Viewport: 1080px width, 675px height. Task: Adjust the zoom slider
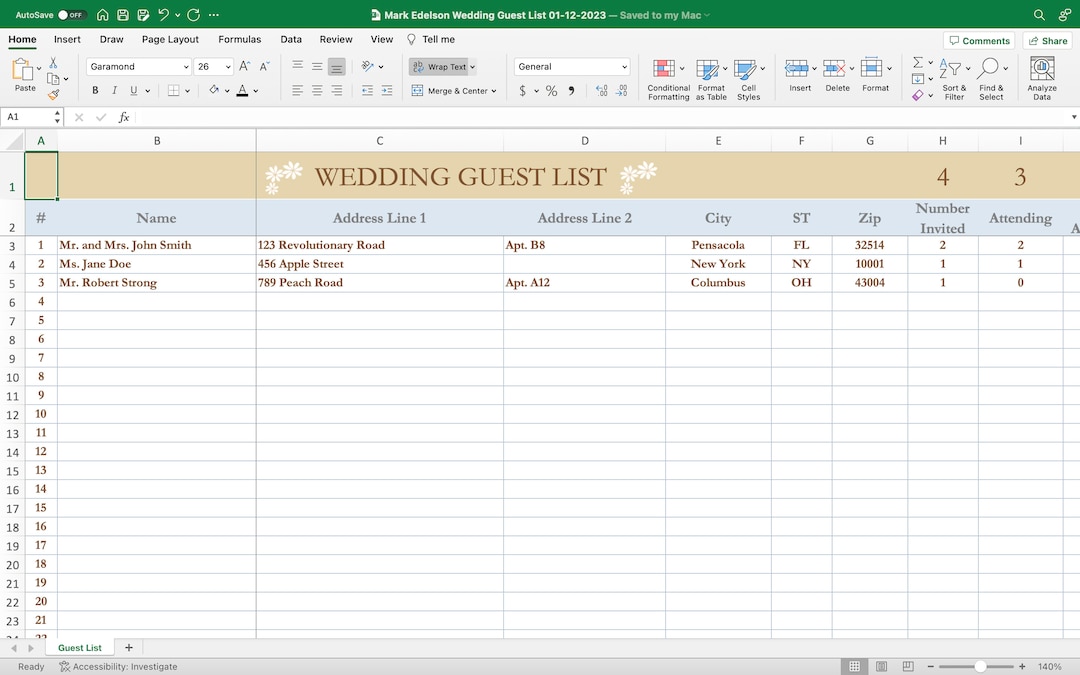(x=977, y=666)
